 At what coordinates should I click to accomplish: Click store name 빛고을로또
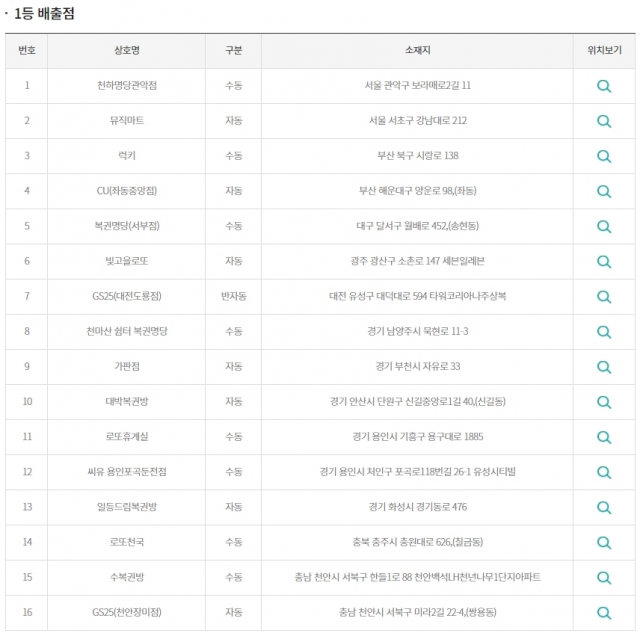point(127,261)
